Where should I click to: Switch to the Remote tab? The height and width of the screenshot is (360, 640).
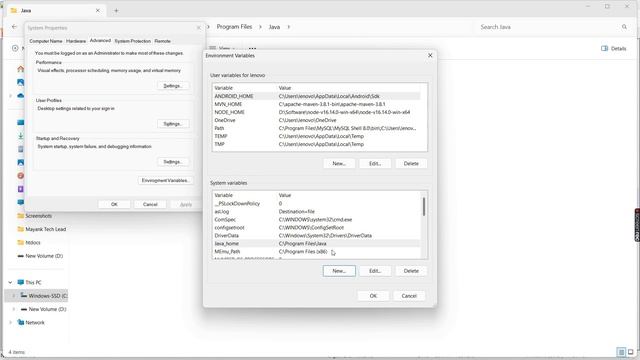162,41
